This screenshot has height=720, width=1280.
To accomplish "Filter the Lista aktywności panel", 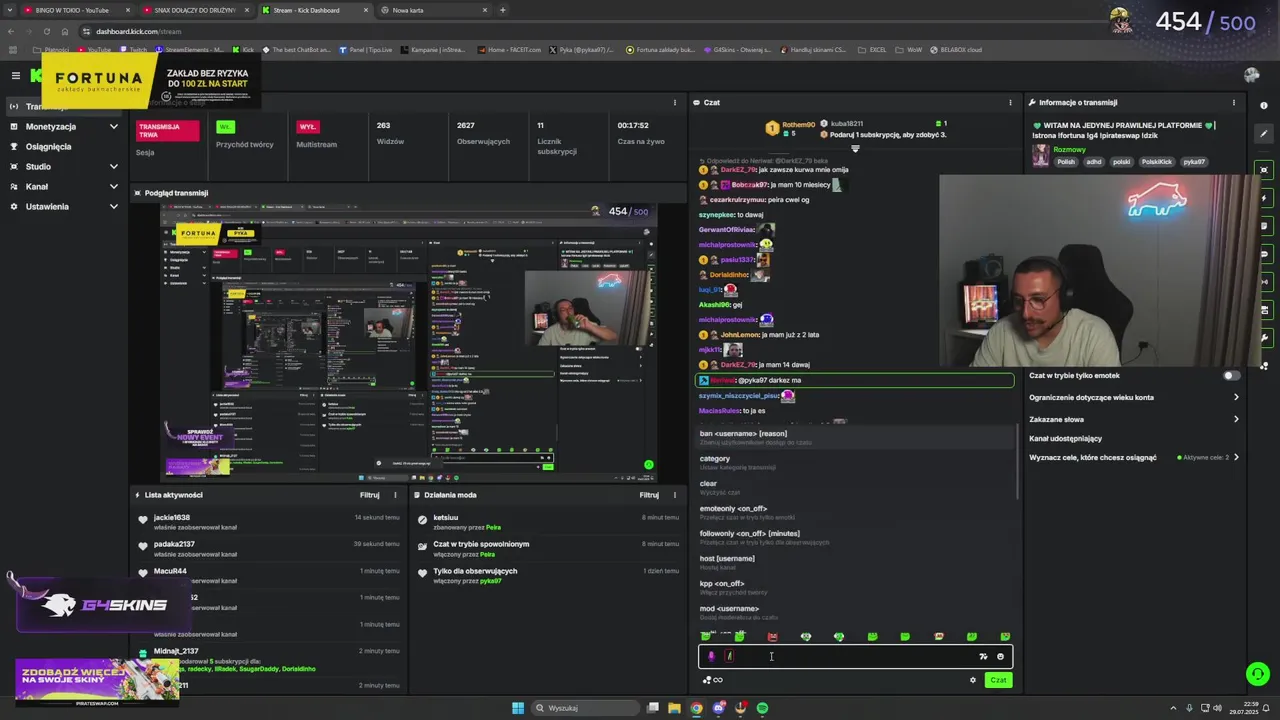I will [x=370, y=495].
